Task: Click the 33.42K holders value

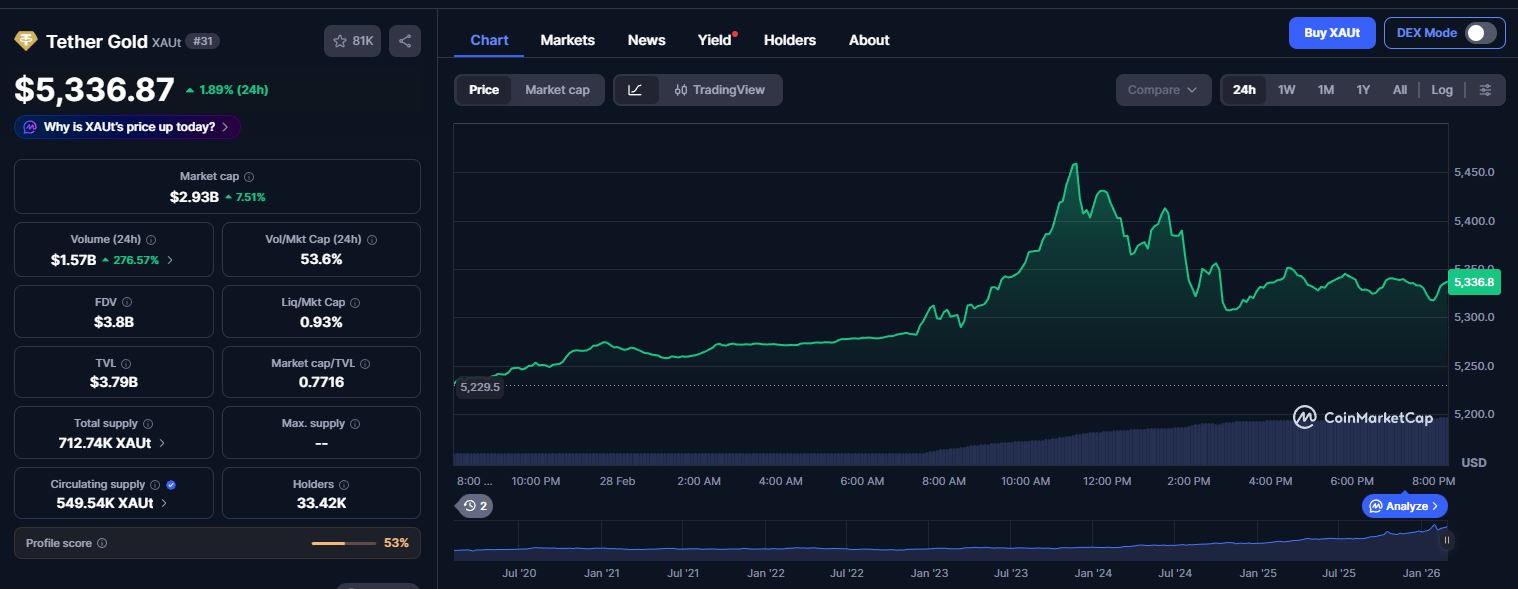Action: [321, 503]
